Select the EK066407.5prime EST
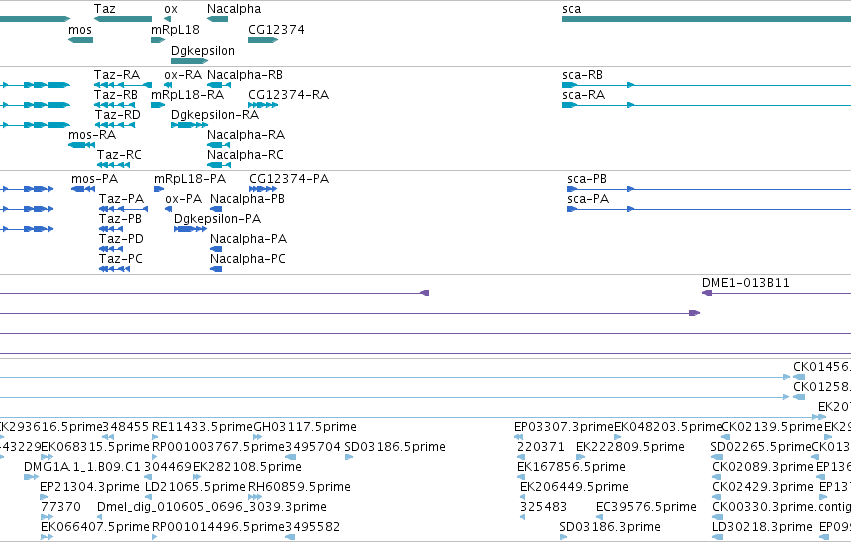The height and width of the screenshot is (542, 851). pyautogui.click(x=47, y=537)
